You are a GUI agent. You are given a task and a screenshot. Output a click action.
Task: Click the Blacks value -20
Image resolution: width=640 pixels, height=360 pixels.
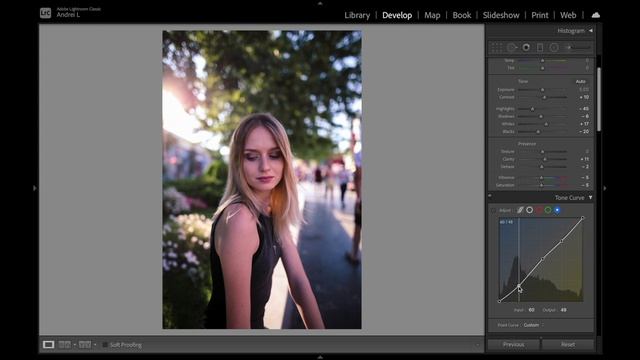(x=584, y=132)
